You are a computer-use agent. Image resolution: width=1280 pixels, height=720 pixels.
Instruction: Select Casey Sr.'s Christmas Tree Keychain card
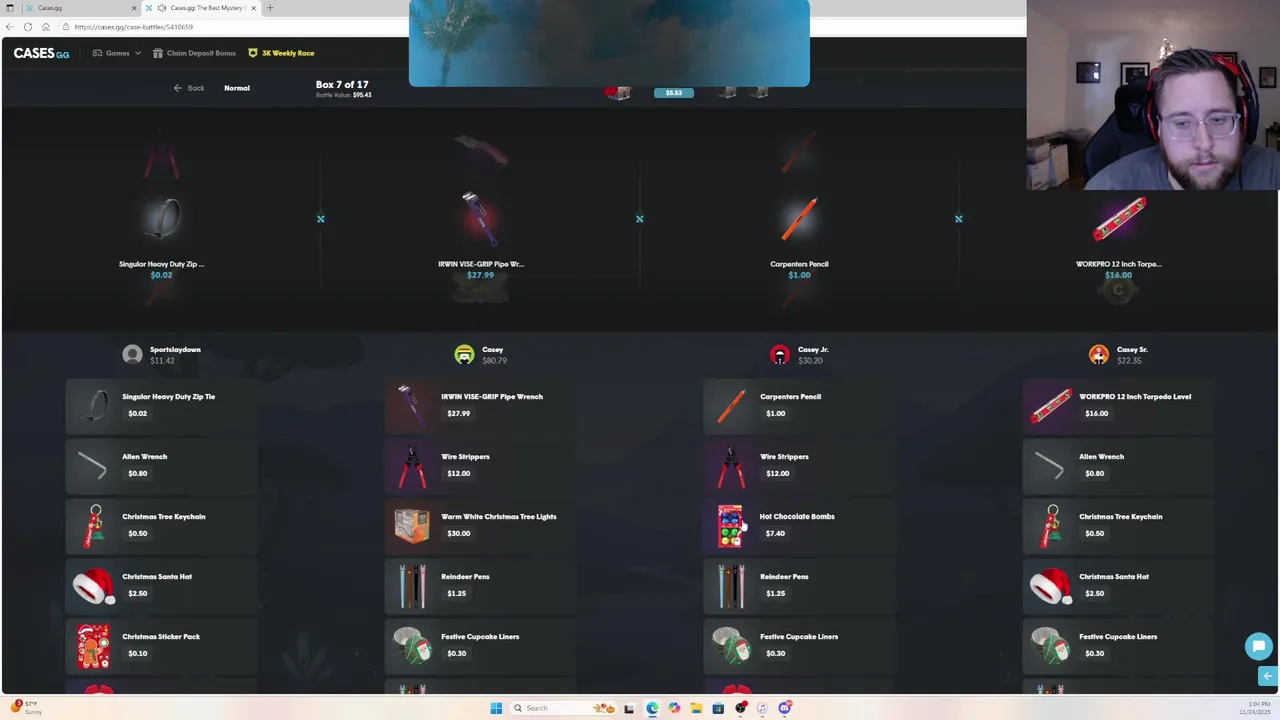pyautogui.click(x=1118, y=525)
